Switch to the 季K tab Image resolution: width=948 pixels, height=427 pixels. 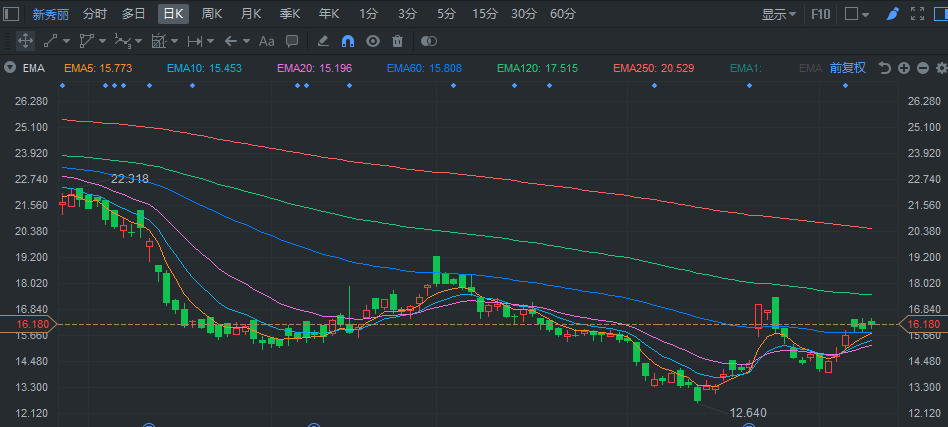point(290,14)
